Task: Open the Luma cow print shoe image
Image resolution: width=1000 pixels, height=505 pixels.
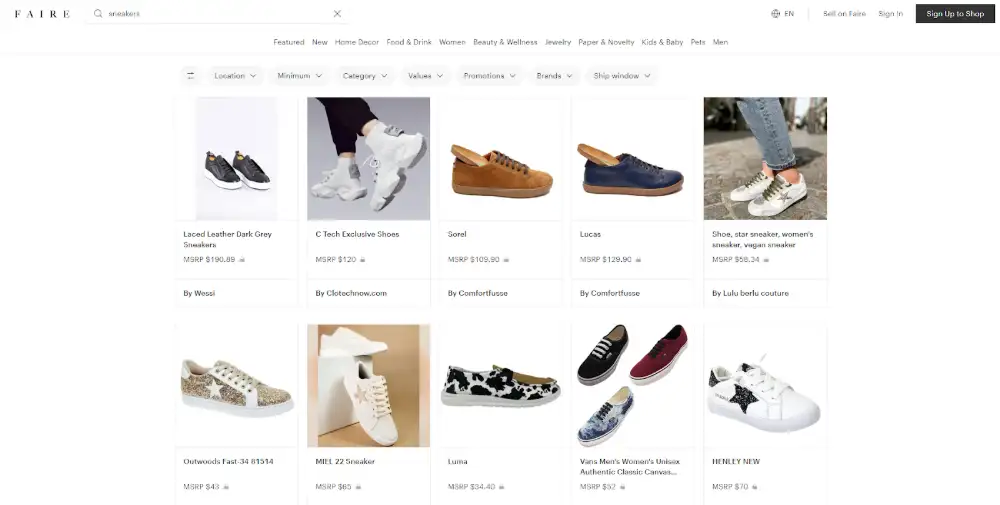Action: (x=501, y=386)
